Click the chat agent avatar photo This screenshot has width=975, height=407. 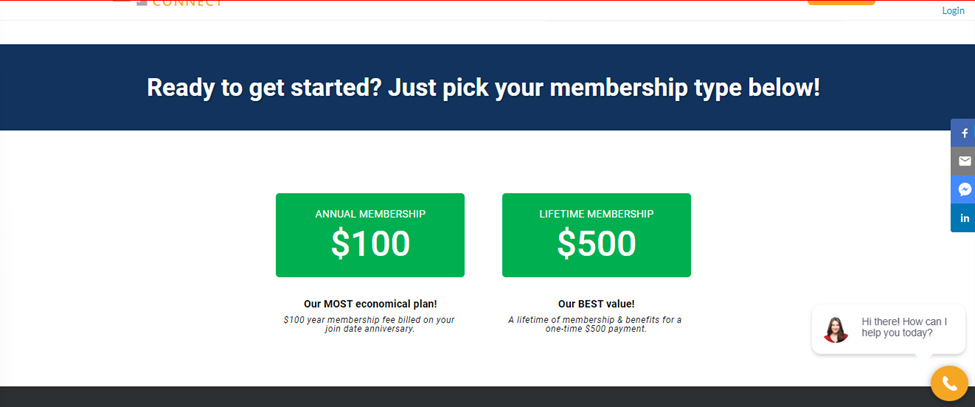point(836,330)
